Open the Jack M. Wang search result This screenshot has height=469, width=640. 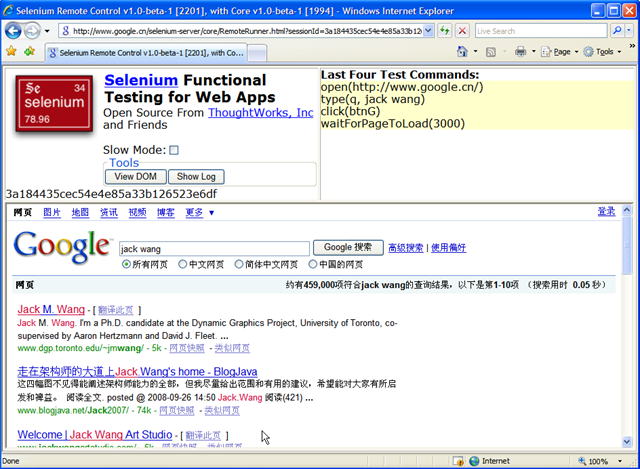(x=51, y=310)
